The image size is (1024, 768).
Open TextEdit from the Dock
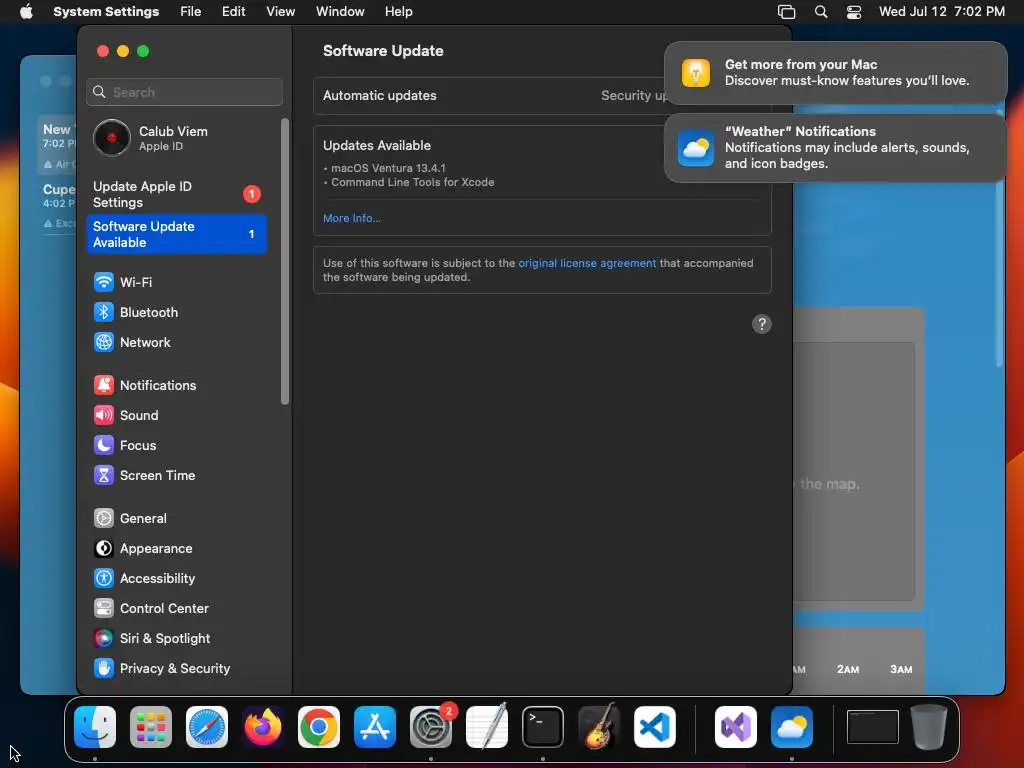coord(487,727)
